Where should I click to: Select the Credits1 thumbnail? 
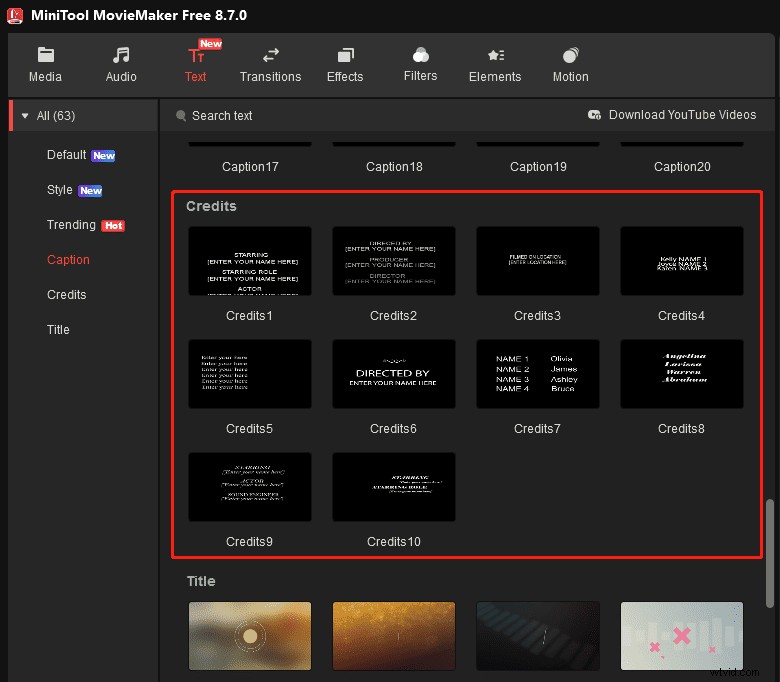coord(250,261)
